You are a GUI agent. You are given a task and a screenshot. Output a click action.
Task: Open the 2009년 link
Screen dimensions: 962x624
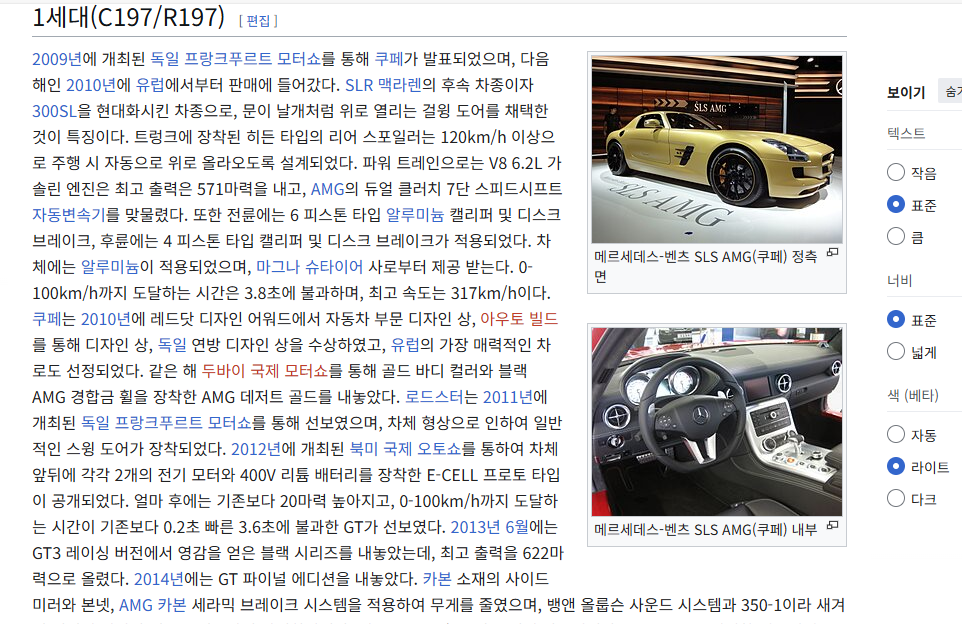tap(56, 59)
